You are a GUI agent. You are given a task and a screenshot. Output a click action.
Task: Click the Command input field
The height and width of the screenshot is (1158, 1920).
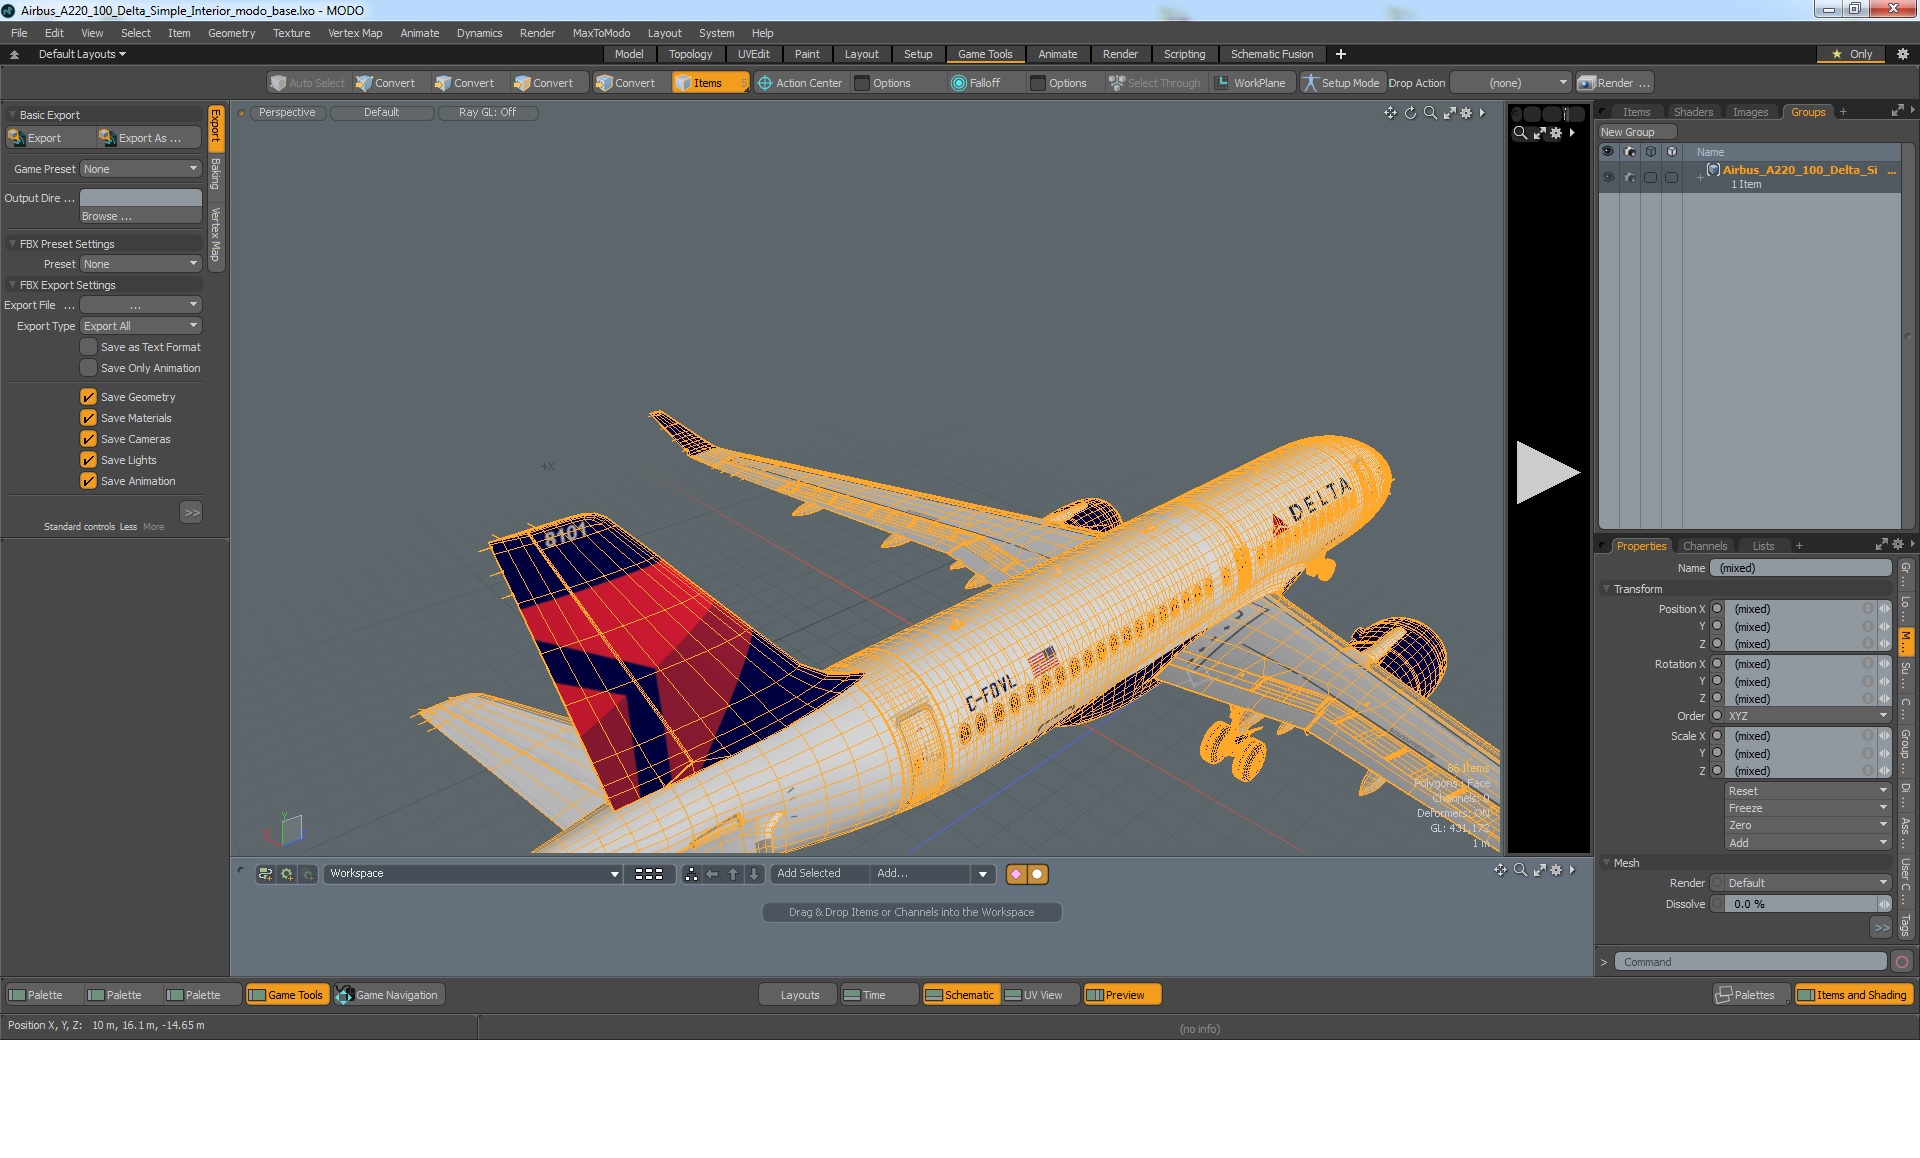[1750, 962]
